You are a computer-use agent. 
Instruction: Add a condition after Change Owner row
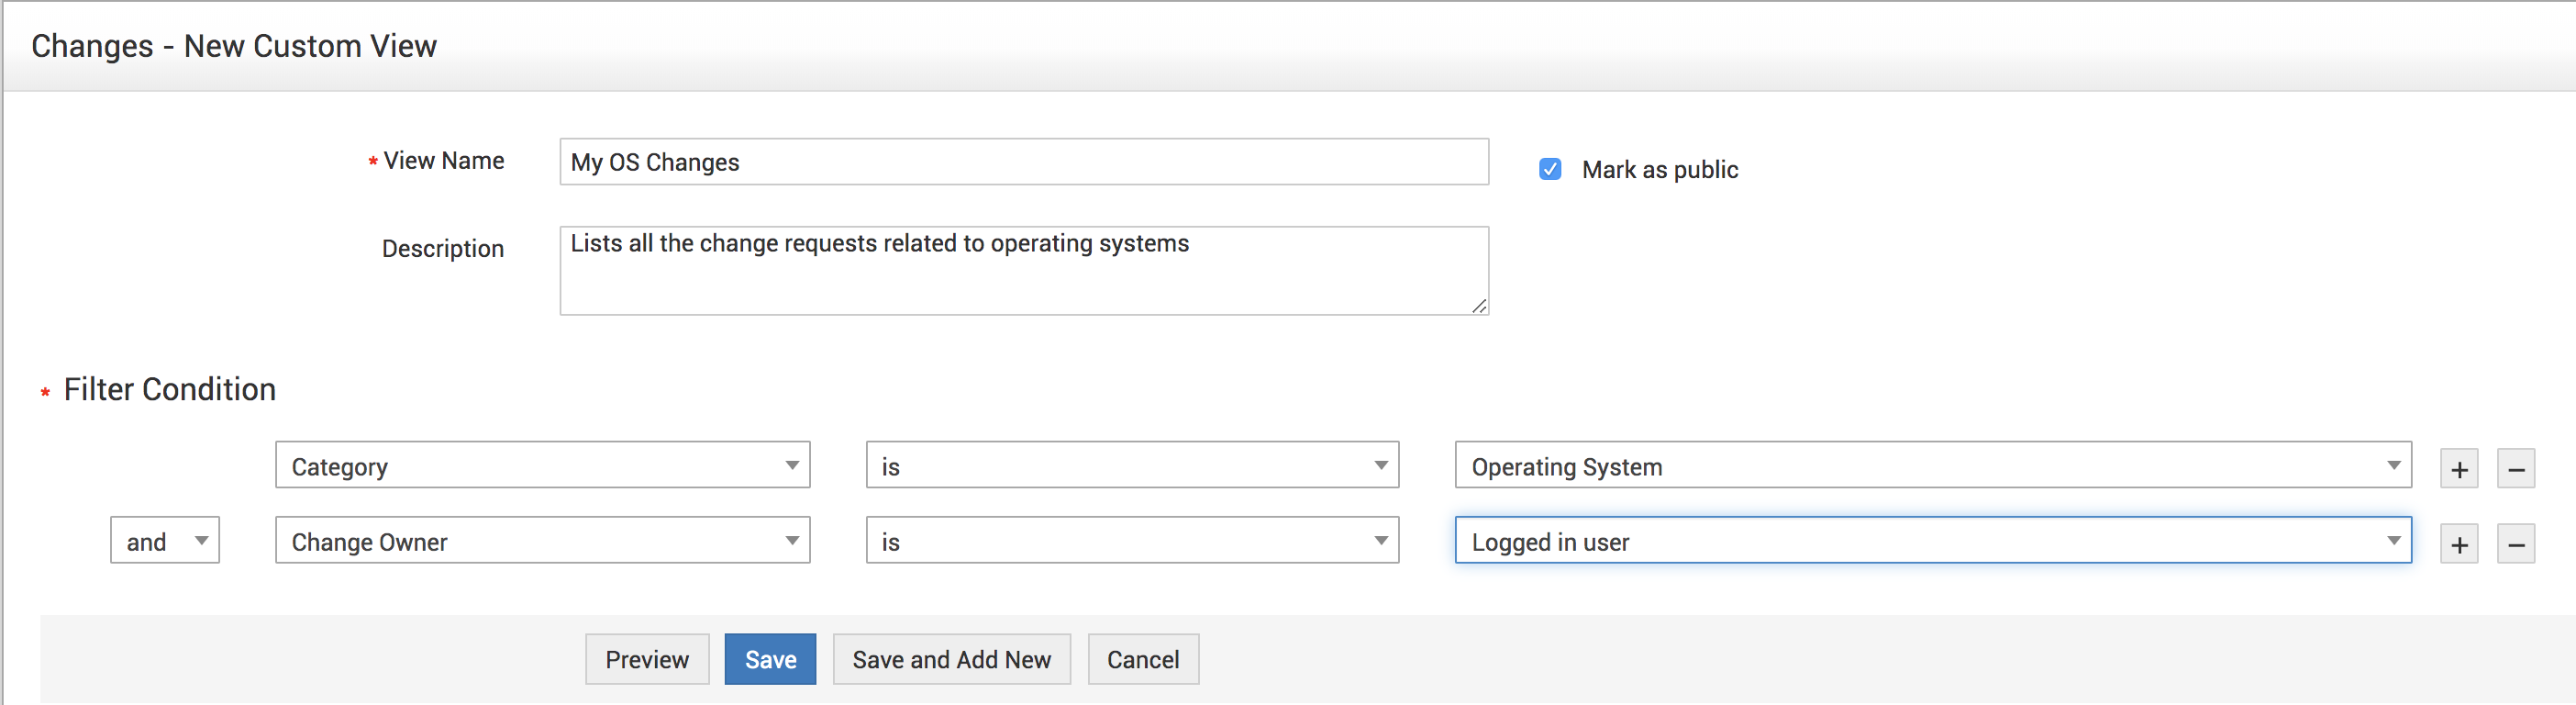coord(2459,544)
